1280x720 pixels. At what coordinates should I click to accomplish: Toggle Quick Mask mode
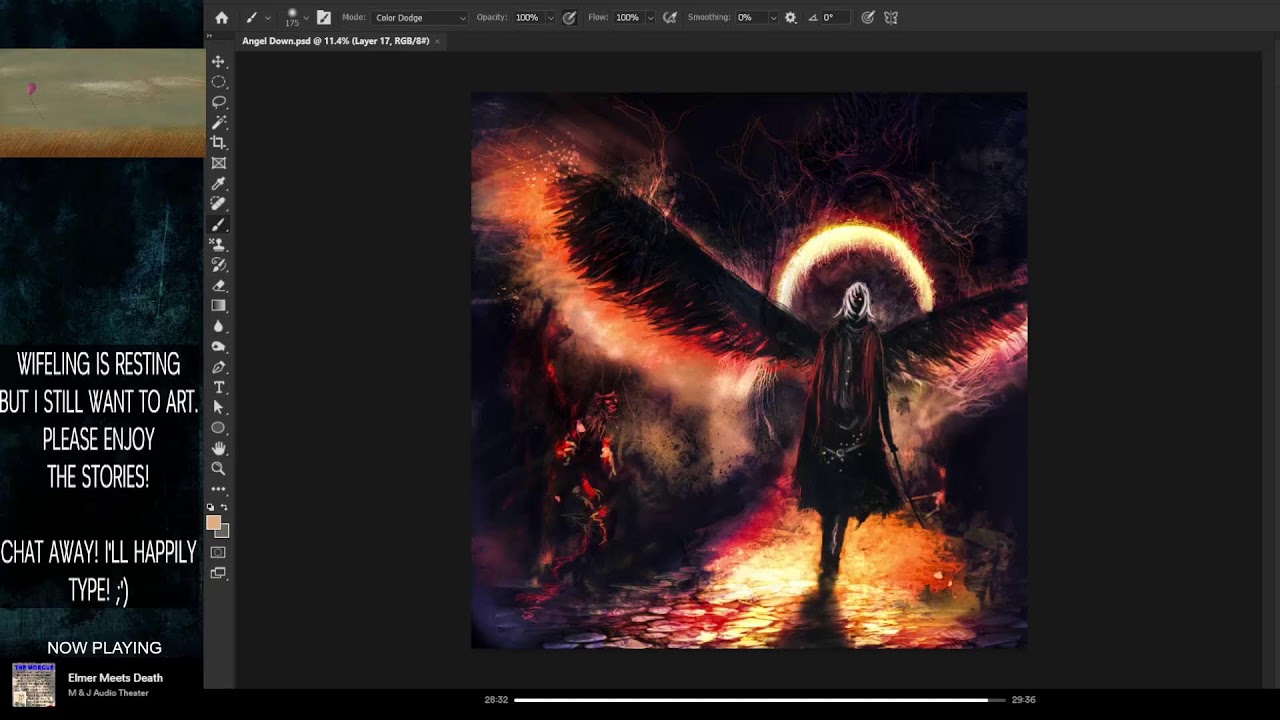[218, 552]
